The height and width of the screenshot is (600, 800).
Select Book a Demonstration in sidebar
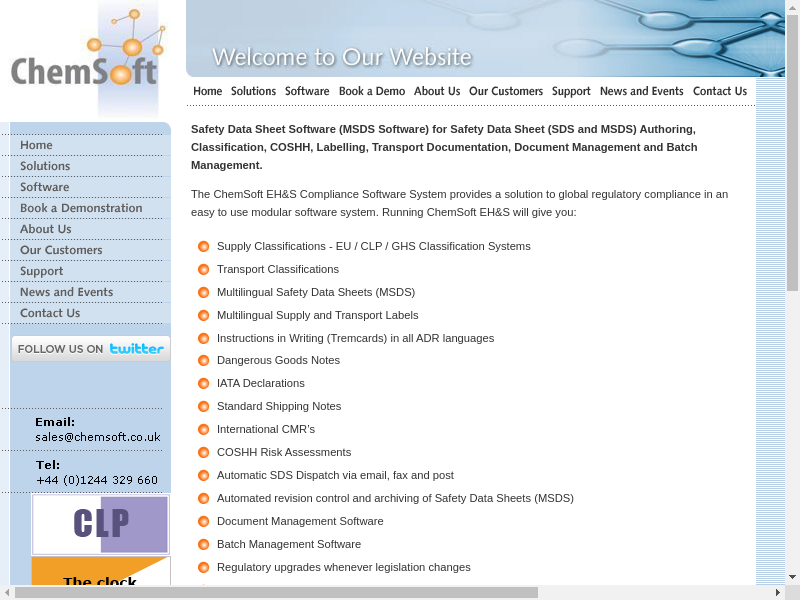tap(81, 208)
